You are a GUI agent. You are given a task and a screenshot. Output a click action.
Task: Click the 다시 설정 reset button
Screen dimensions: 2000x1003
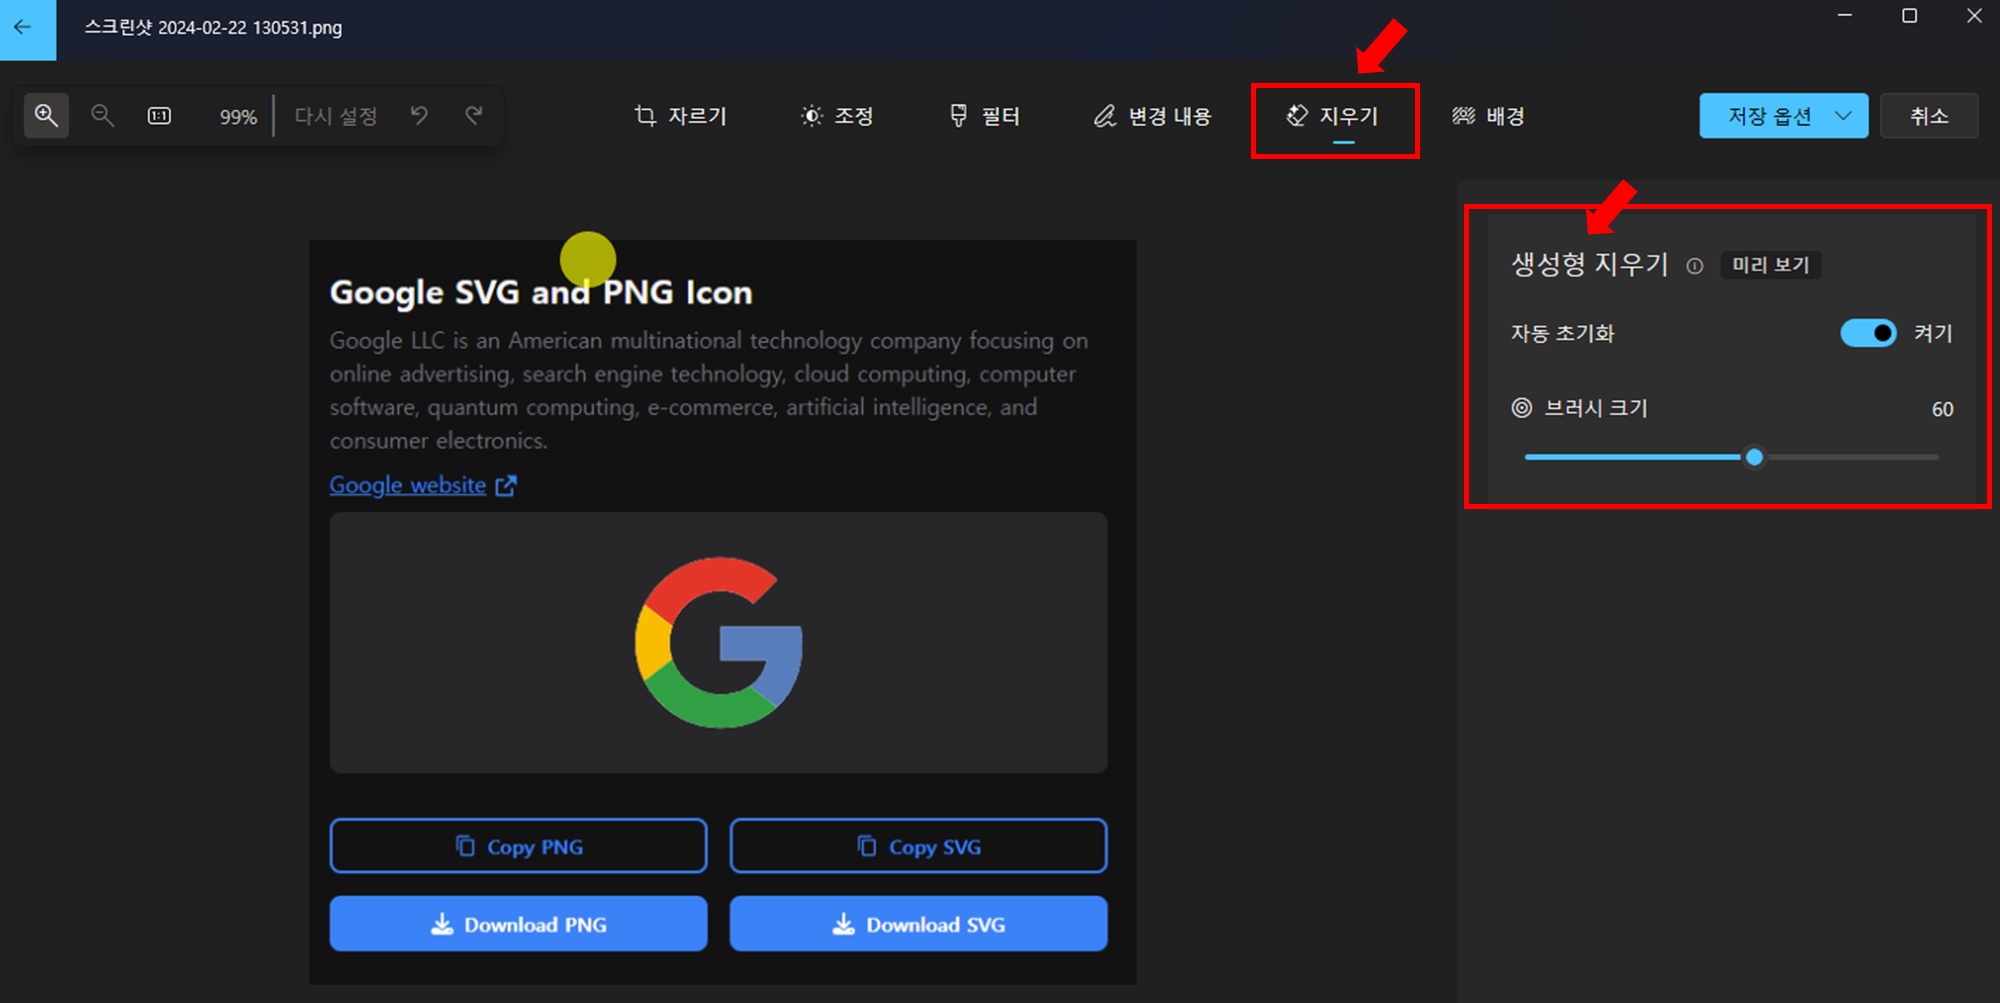point(336,116)
